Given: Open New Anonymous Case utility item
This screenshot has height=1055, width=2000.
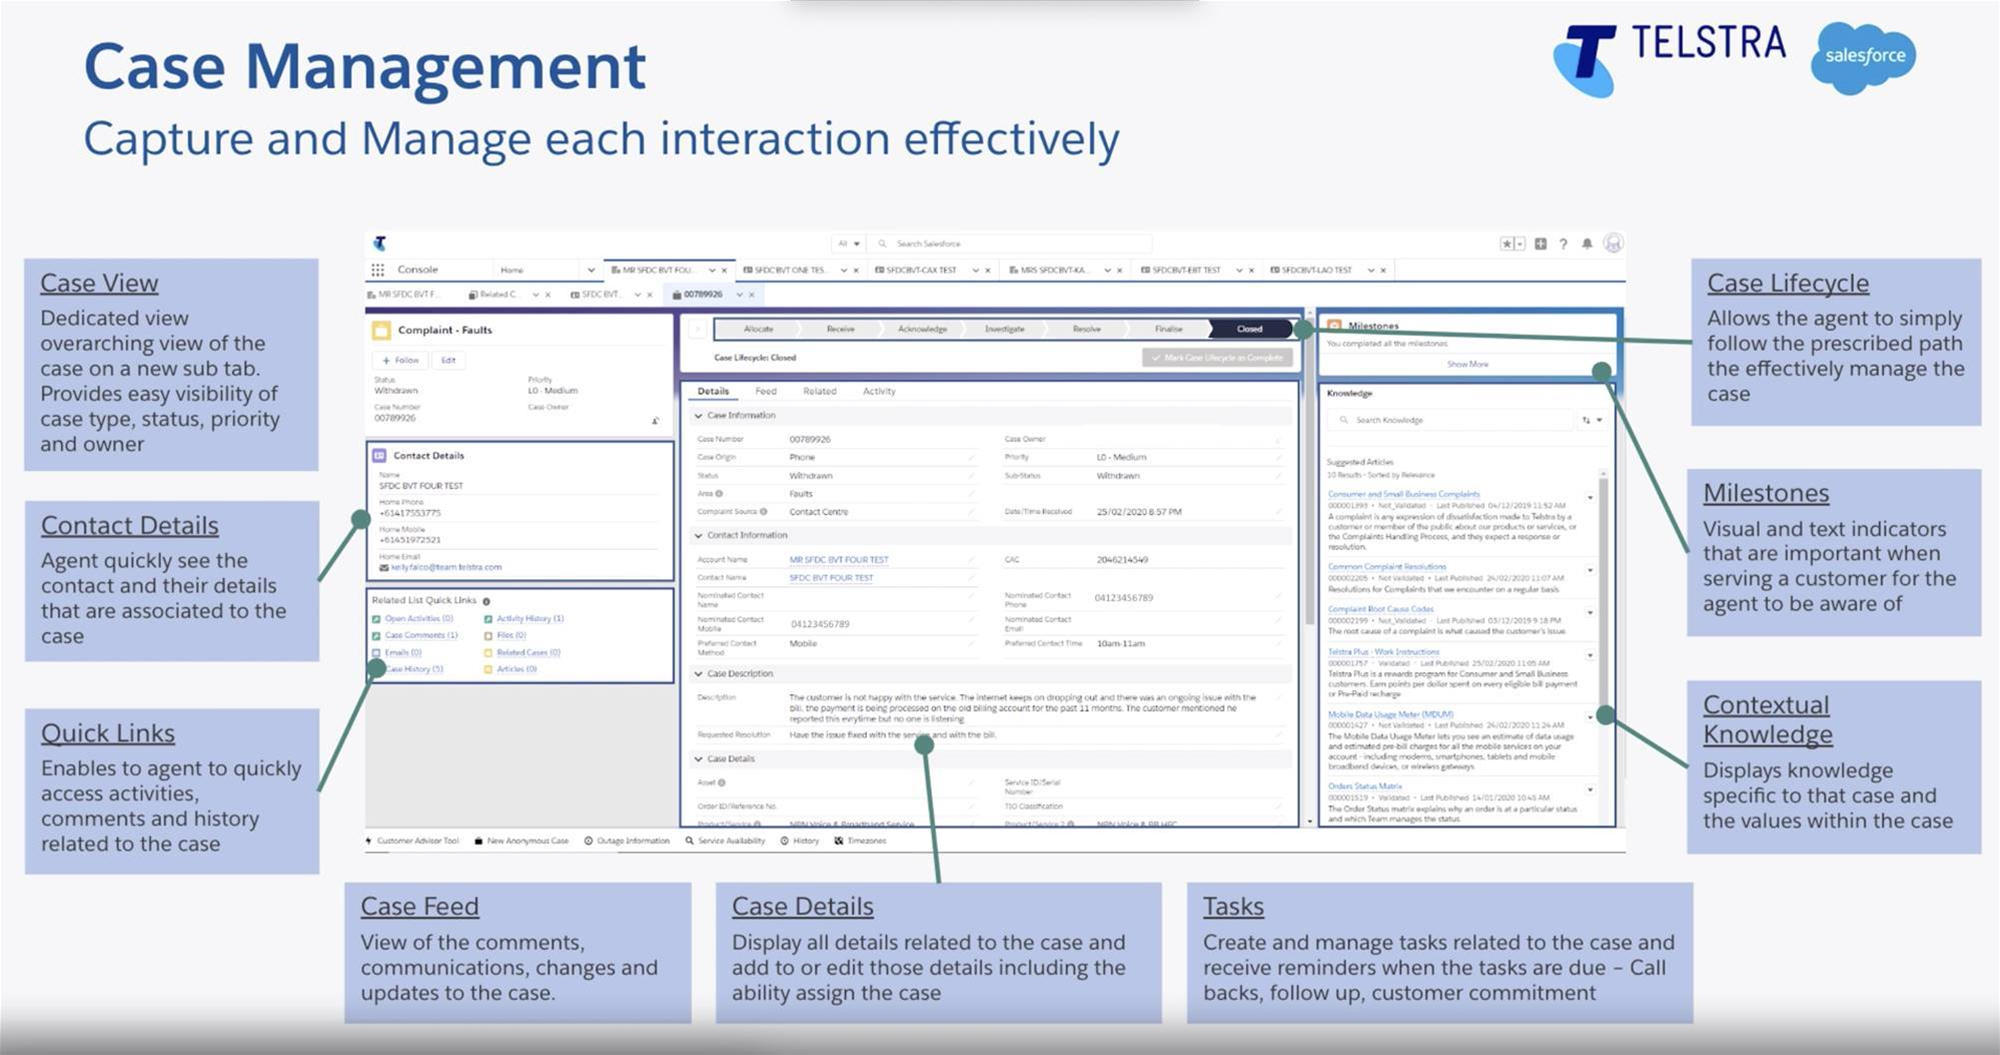Looking at the screenshot, I should click(521, 841).
